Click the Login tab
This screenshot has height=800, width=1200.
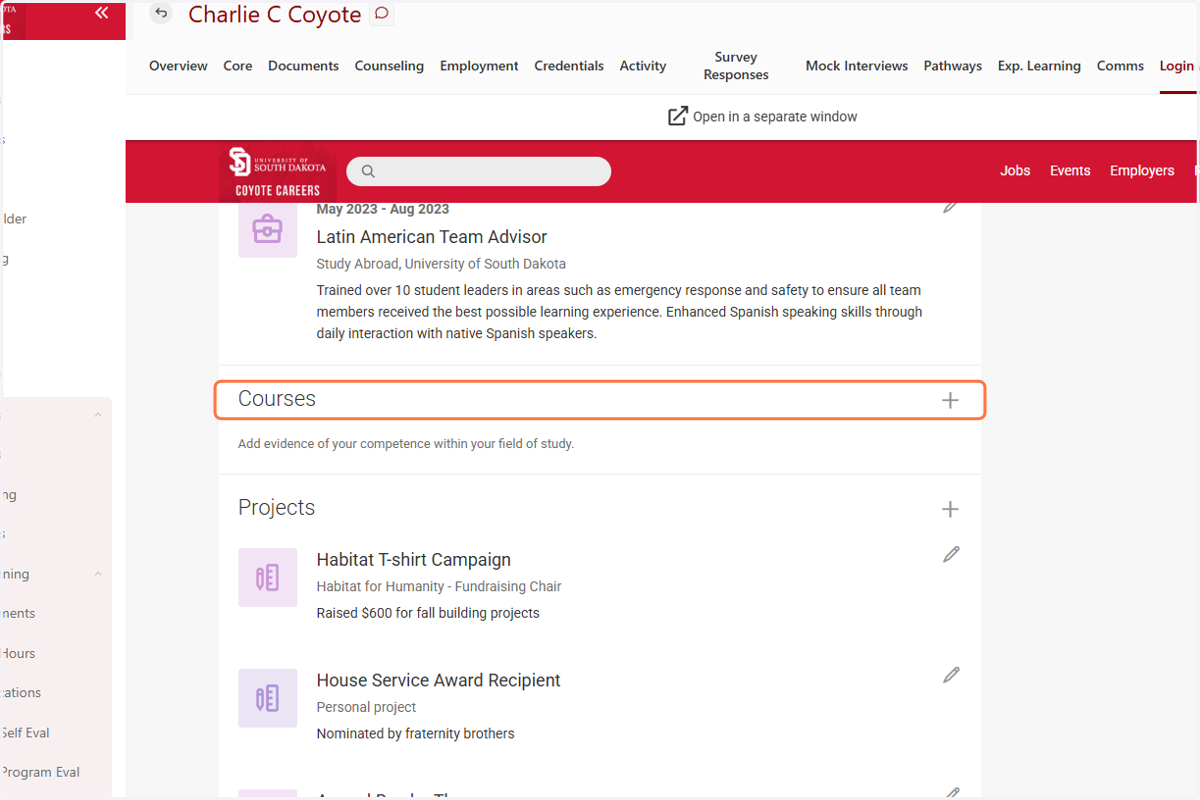(1178, 66)
